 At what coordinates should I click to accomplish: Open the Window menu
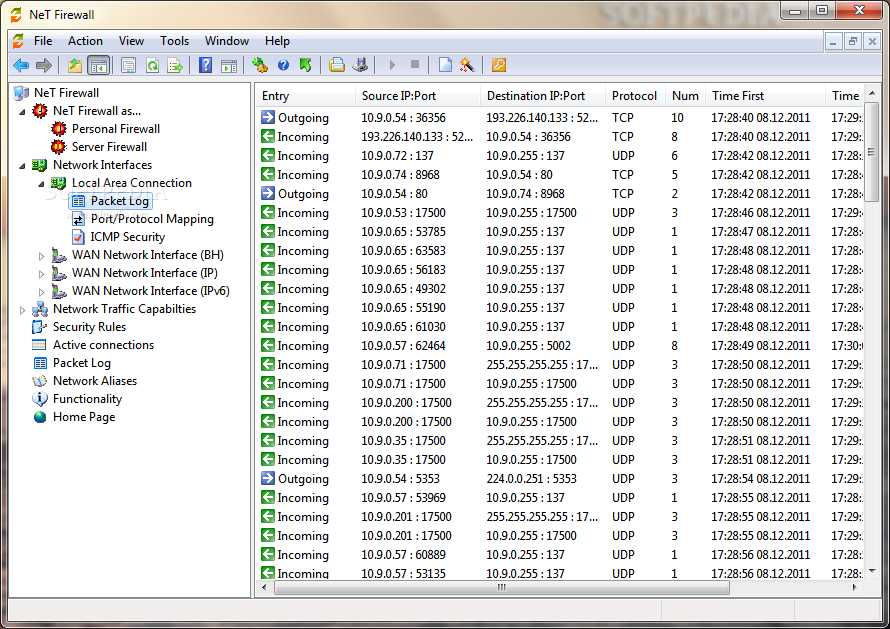[x=226, y=41]
